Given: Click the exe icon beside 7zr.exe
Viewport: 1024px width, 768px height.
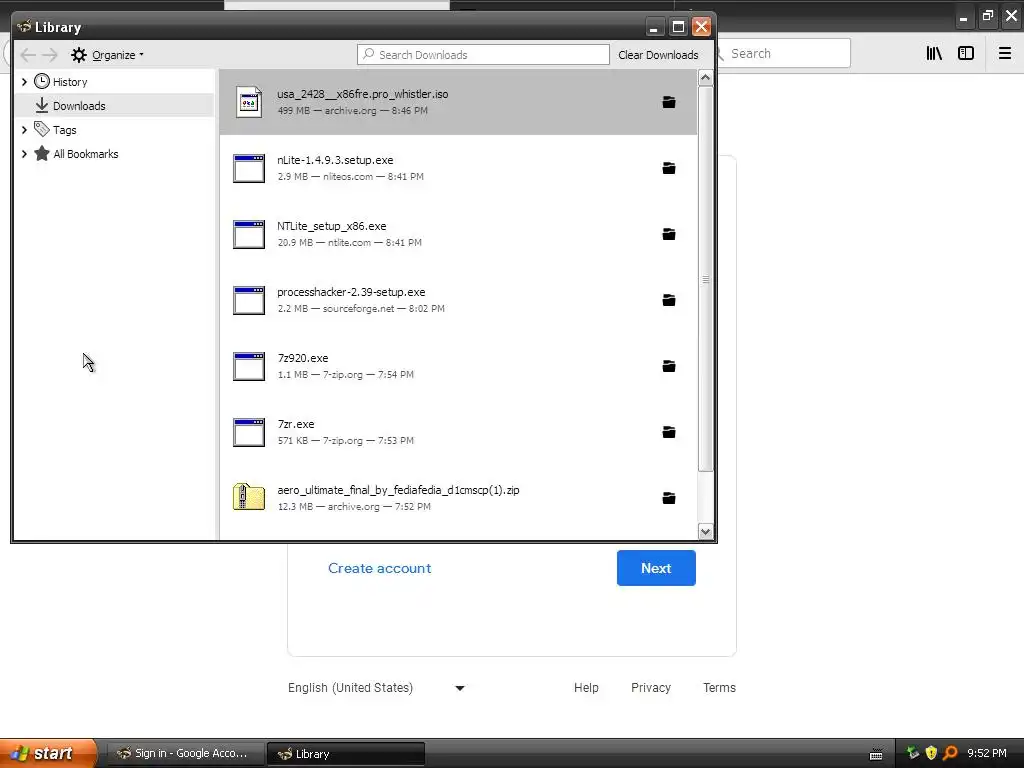Looking at the screenshot, I should 249,432.
